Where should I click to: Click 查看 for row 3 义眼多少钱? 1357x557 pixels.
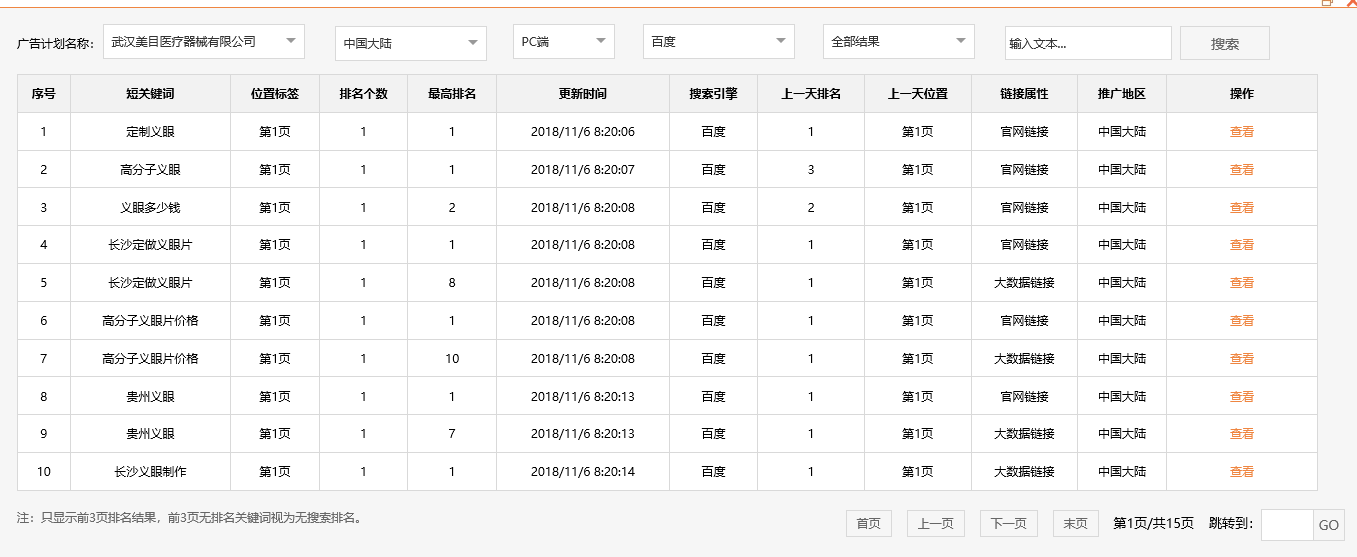(x=1242, y=208)
